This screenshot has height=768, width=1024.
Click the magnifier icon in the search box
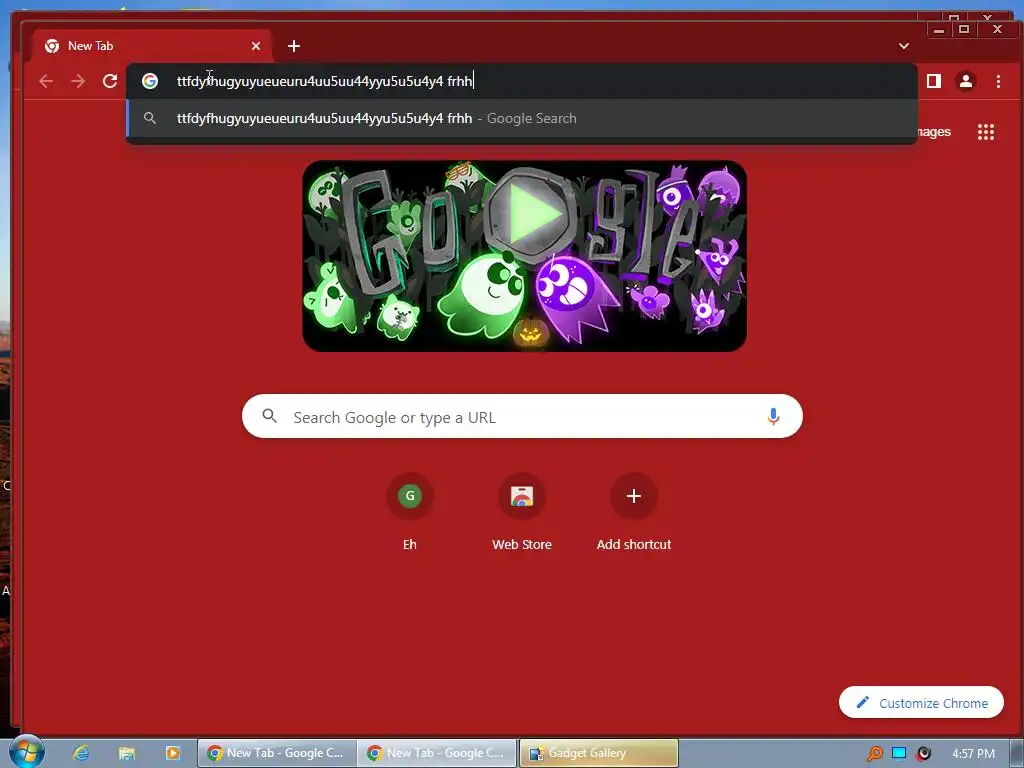tap(270, 416)
